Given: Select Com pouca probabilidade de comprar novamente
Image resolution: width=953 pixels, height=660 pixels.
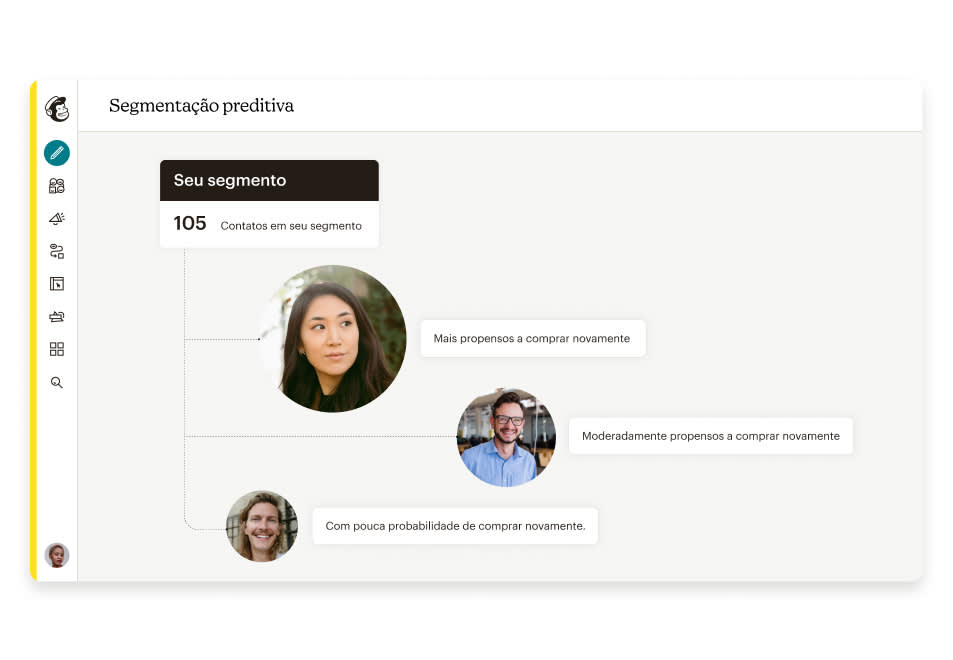Looking at the screenshot, I should pos(455,526).
